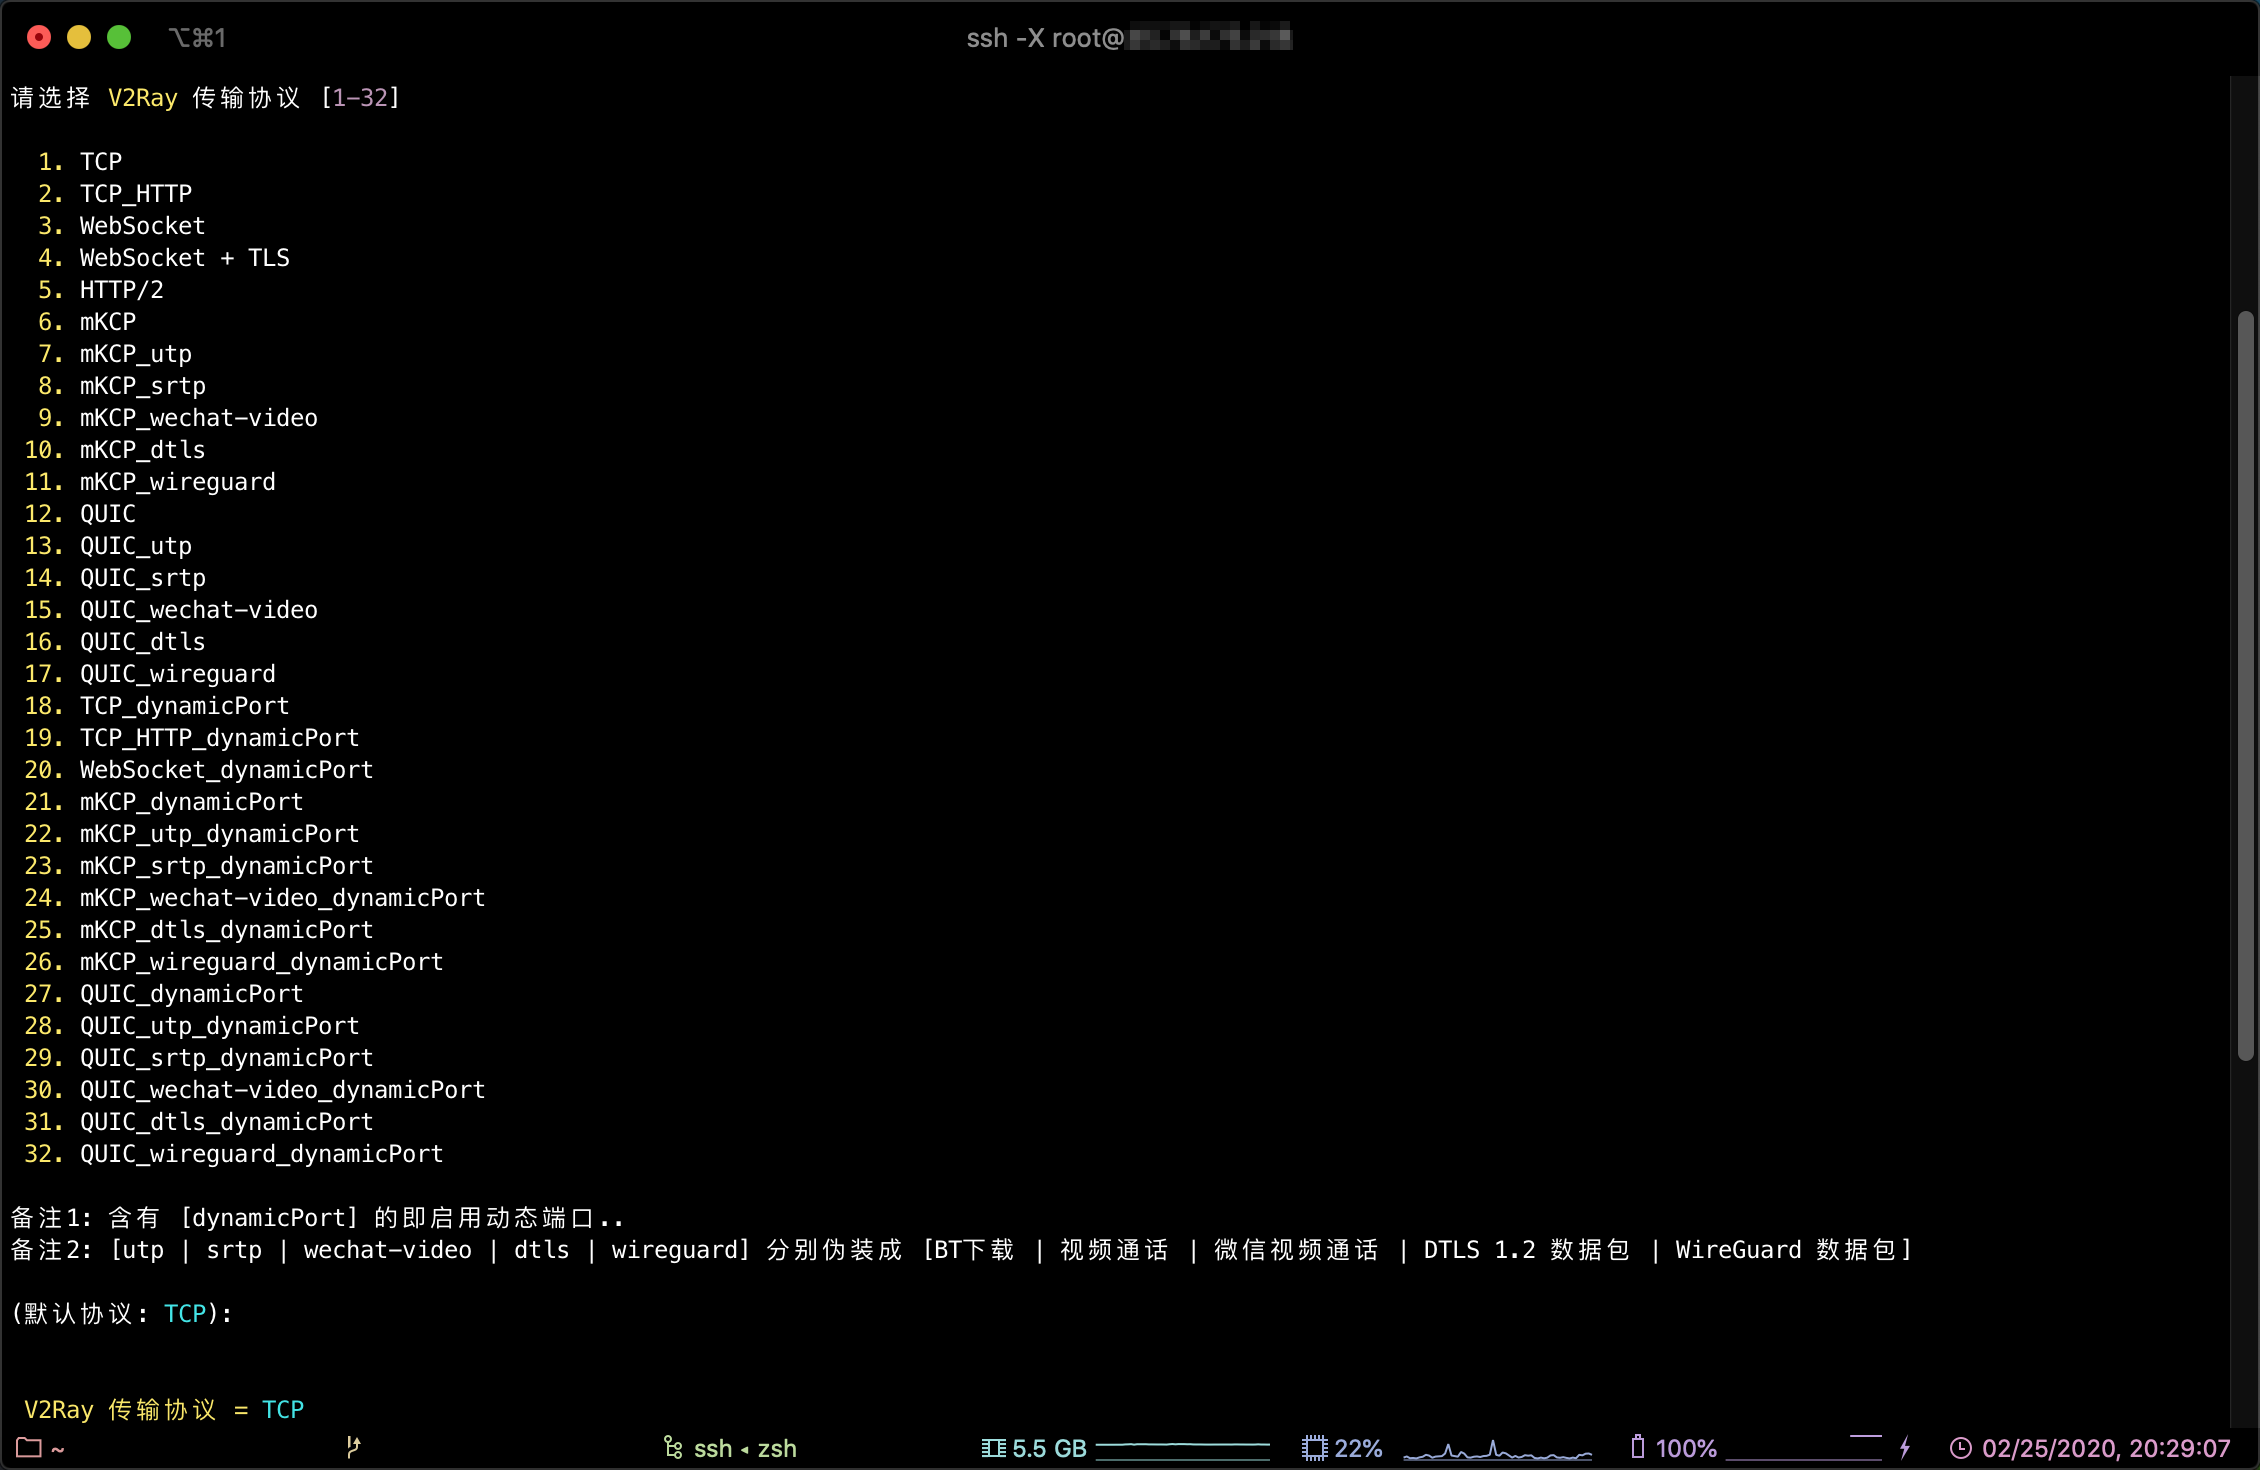
Task: Click the git branch icon in status bar
Action: (x=353, y=1447)
